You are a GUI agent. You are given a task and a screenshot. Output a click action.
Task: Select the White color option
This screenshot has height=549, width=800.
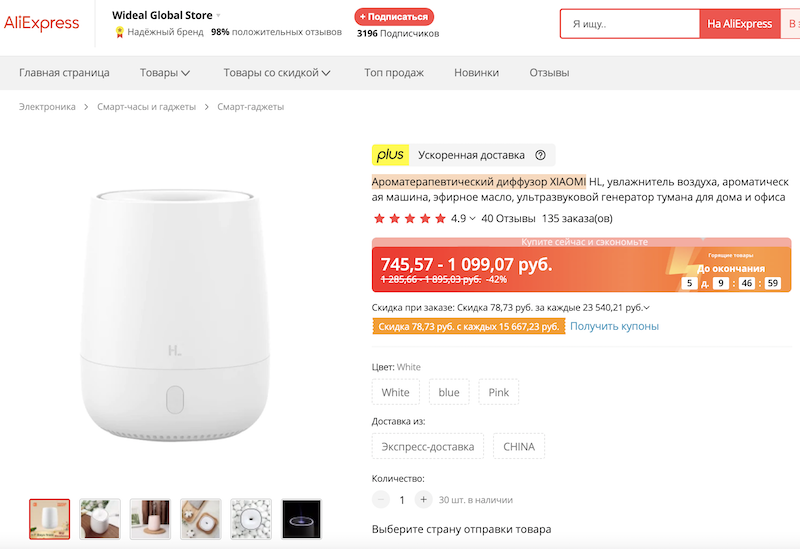(x=395, y=392)
